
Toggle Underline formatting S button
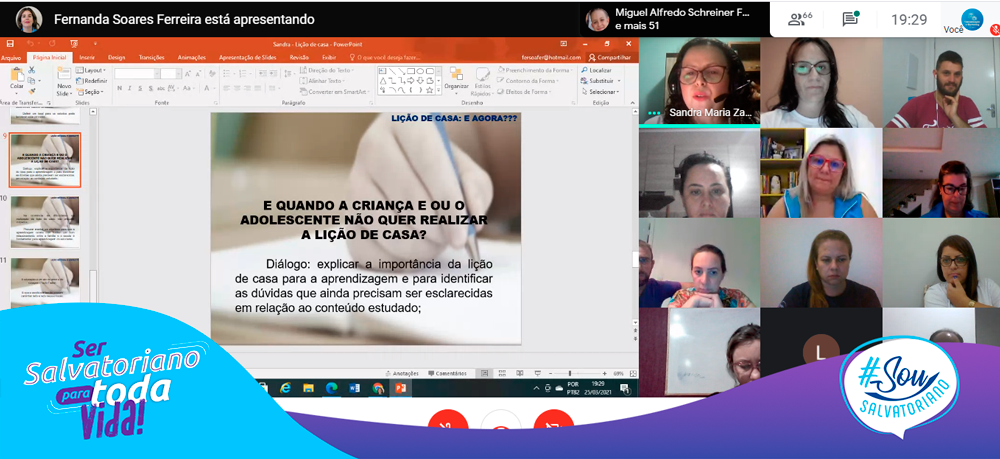[138, 88]
